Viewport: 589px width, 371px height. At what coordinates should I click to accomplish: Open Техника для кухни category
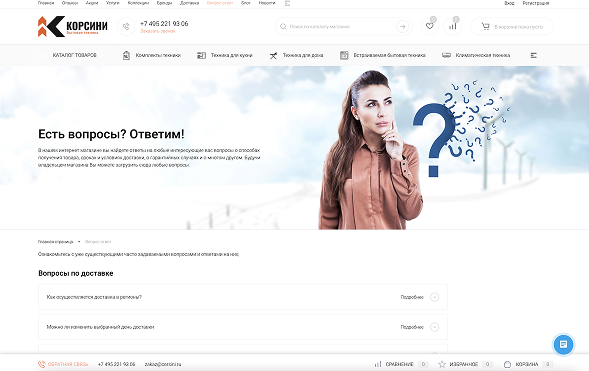(232, 55)
